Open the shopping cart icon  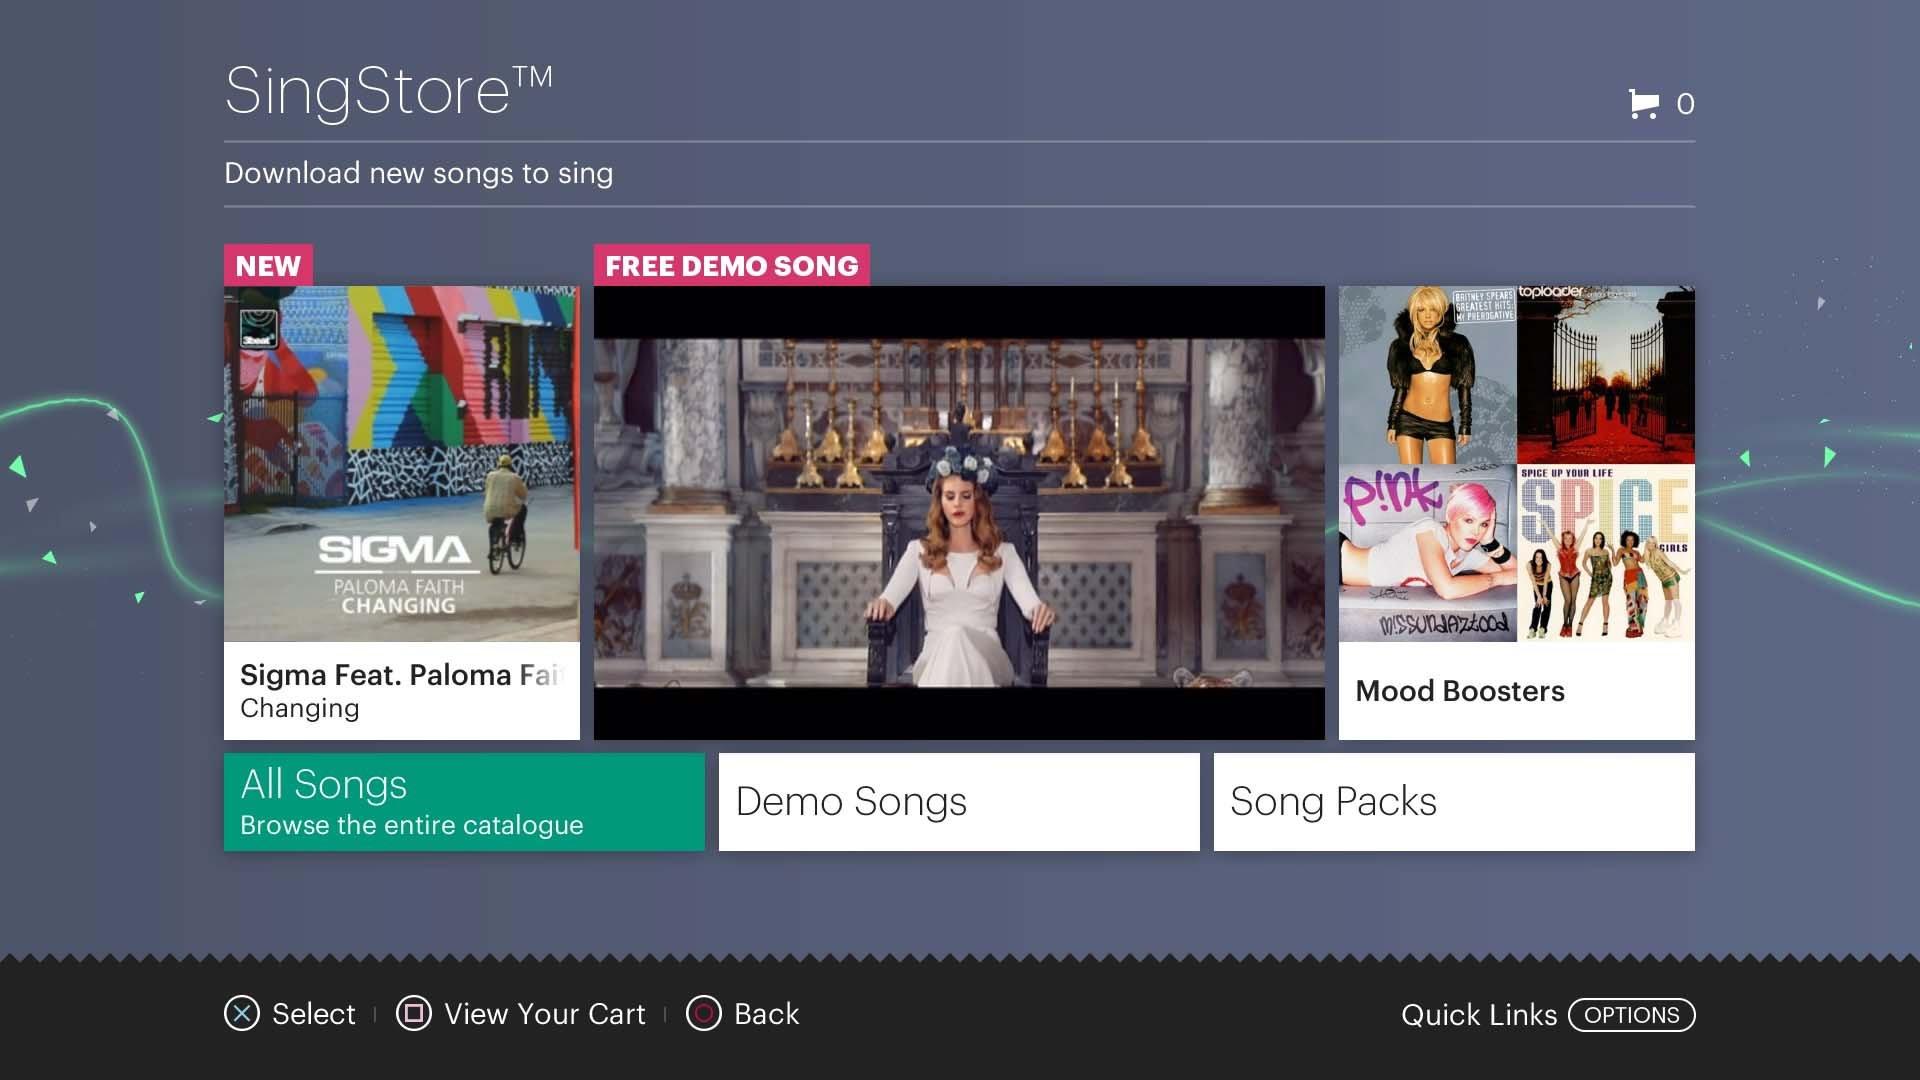point(1643,102)
